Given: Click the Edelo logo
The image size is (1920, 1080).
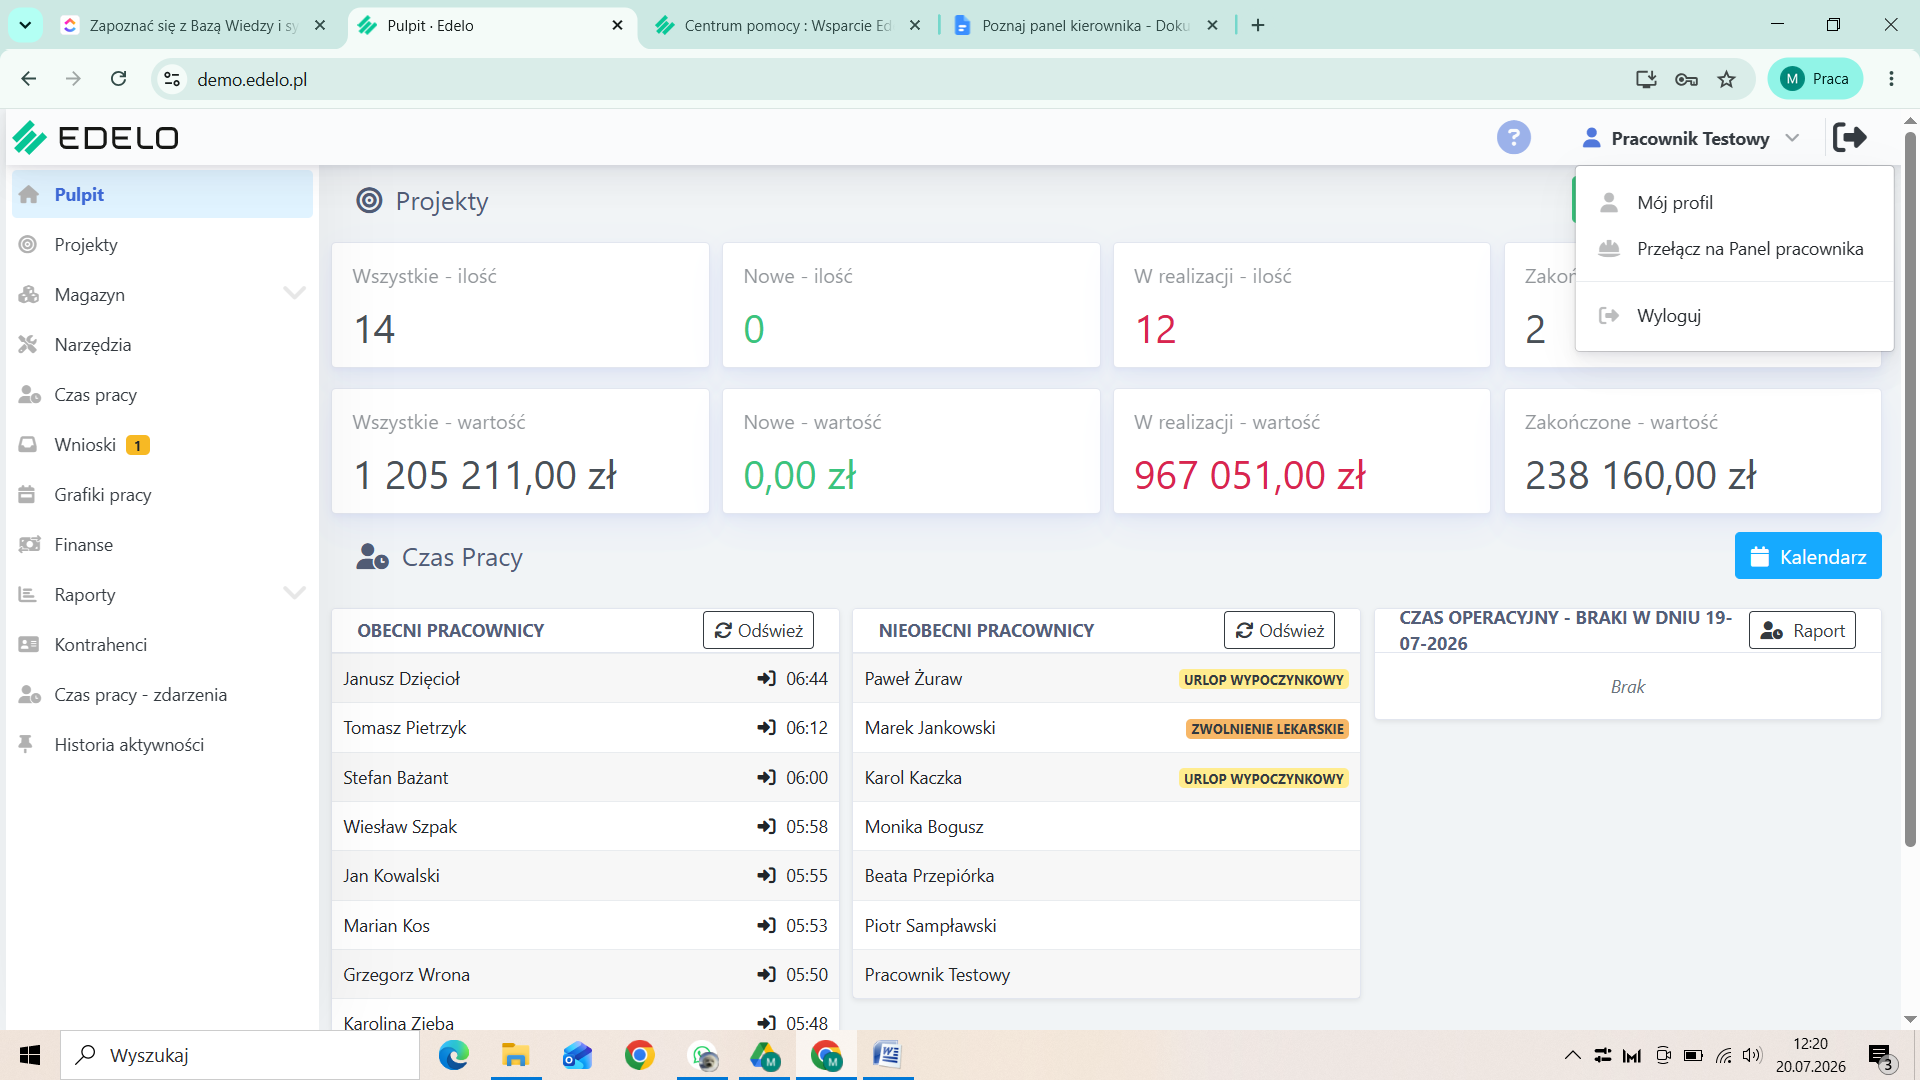Looking at the screenshot, I should tap(95, 137).
